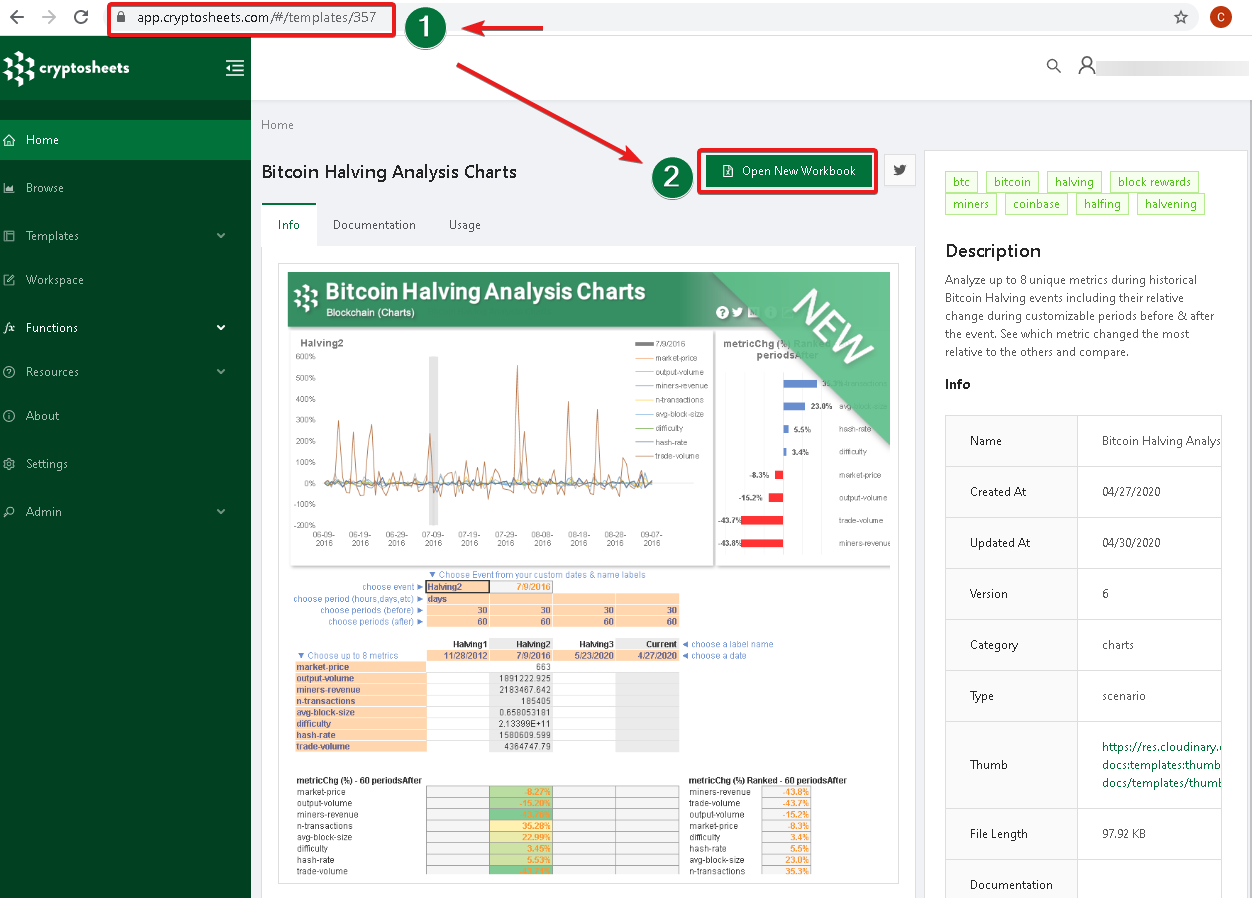
Task: Click the browser address bar URL
Action: [256, 17]
